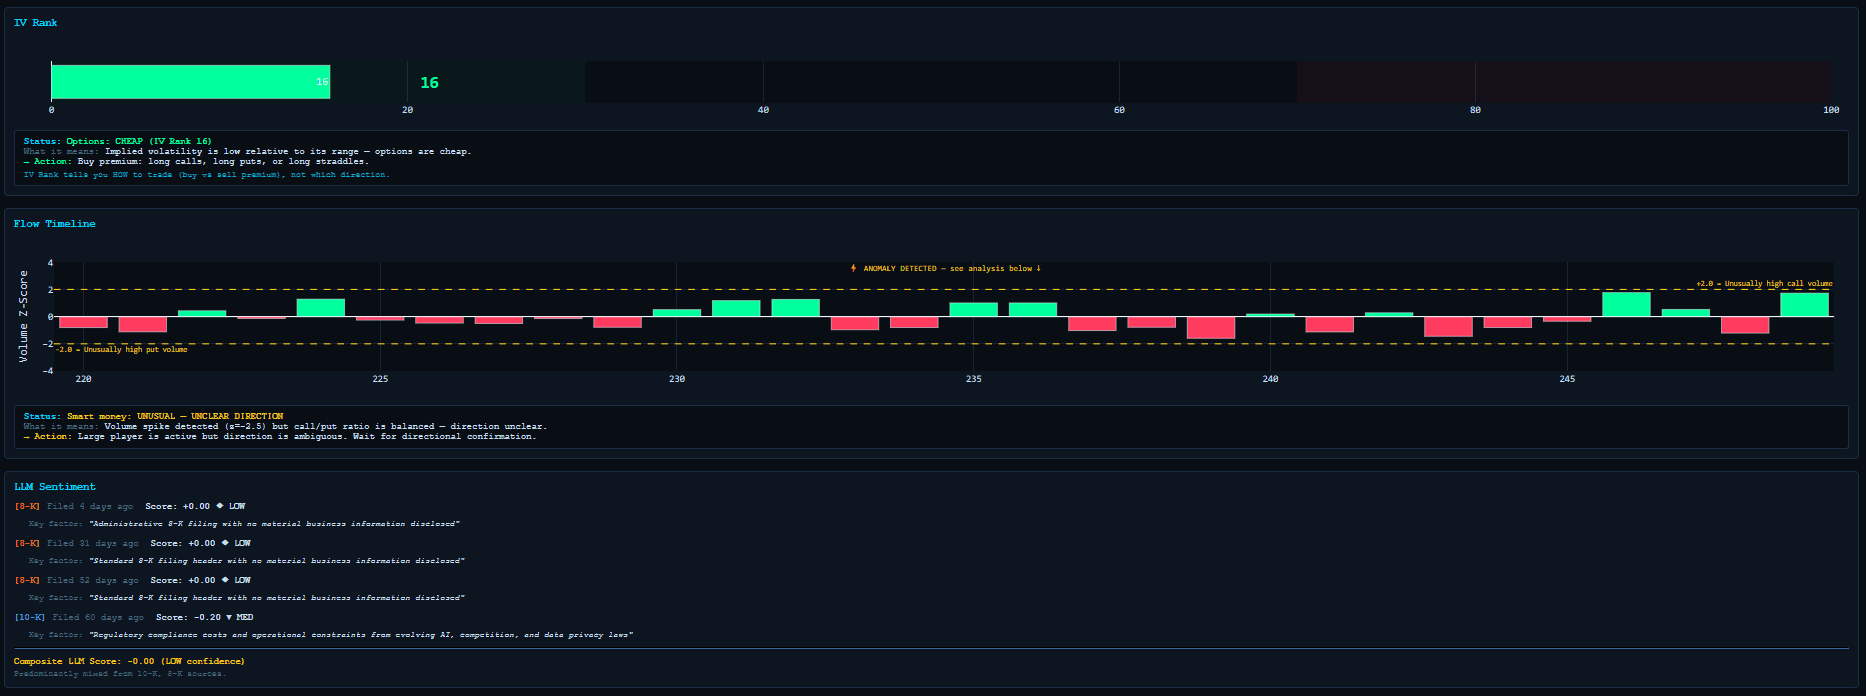
Task: Click the Flow Timeline panel heading
Action: tap(55, 224)
